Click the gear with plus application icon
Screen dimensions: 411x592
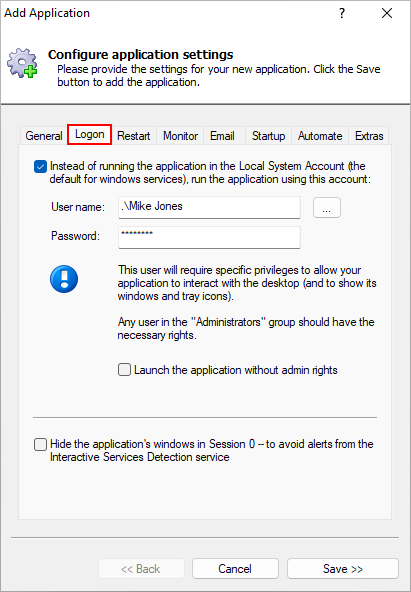point(22,63)
